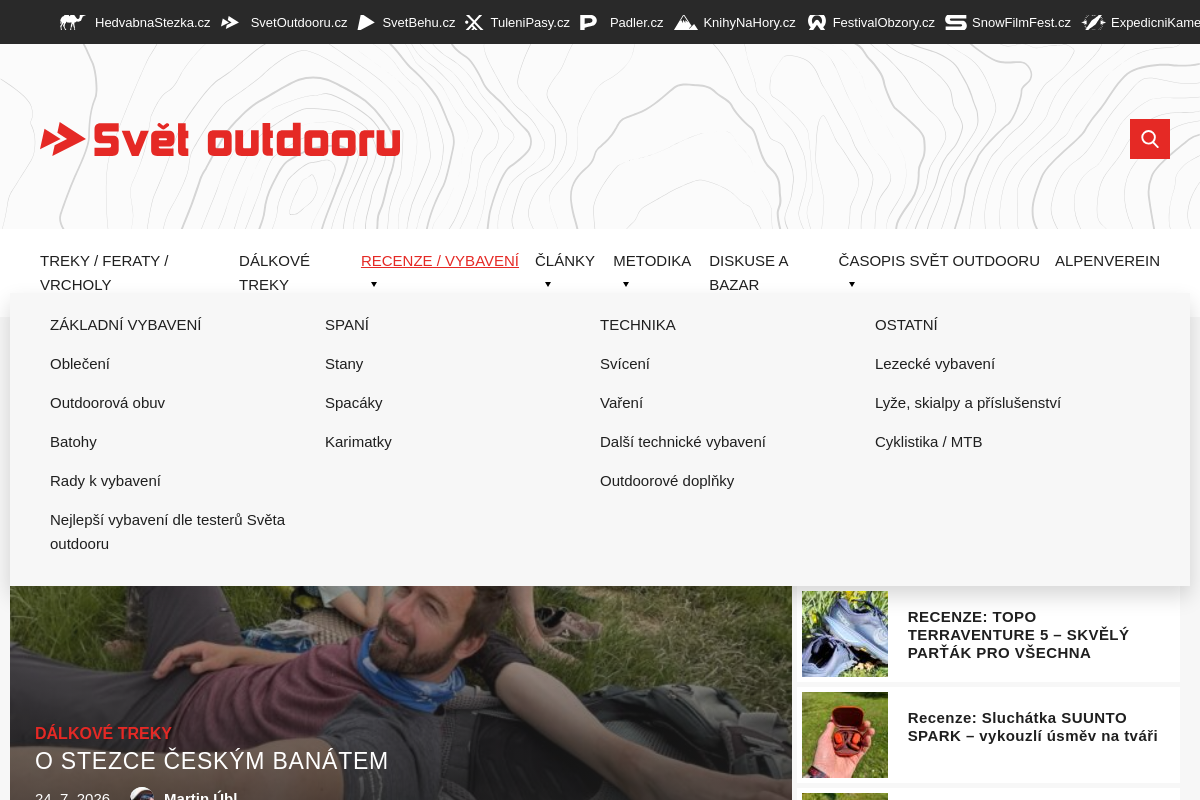Open Lyže, skialpy a příslušenství entry
This screenshot has width=1200, height=800.
click(968, 402)
